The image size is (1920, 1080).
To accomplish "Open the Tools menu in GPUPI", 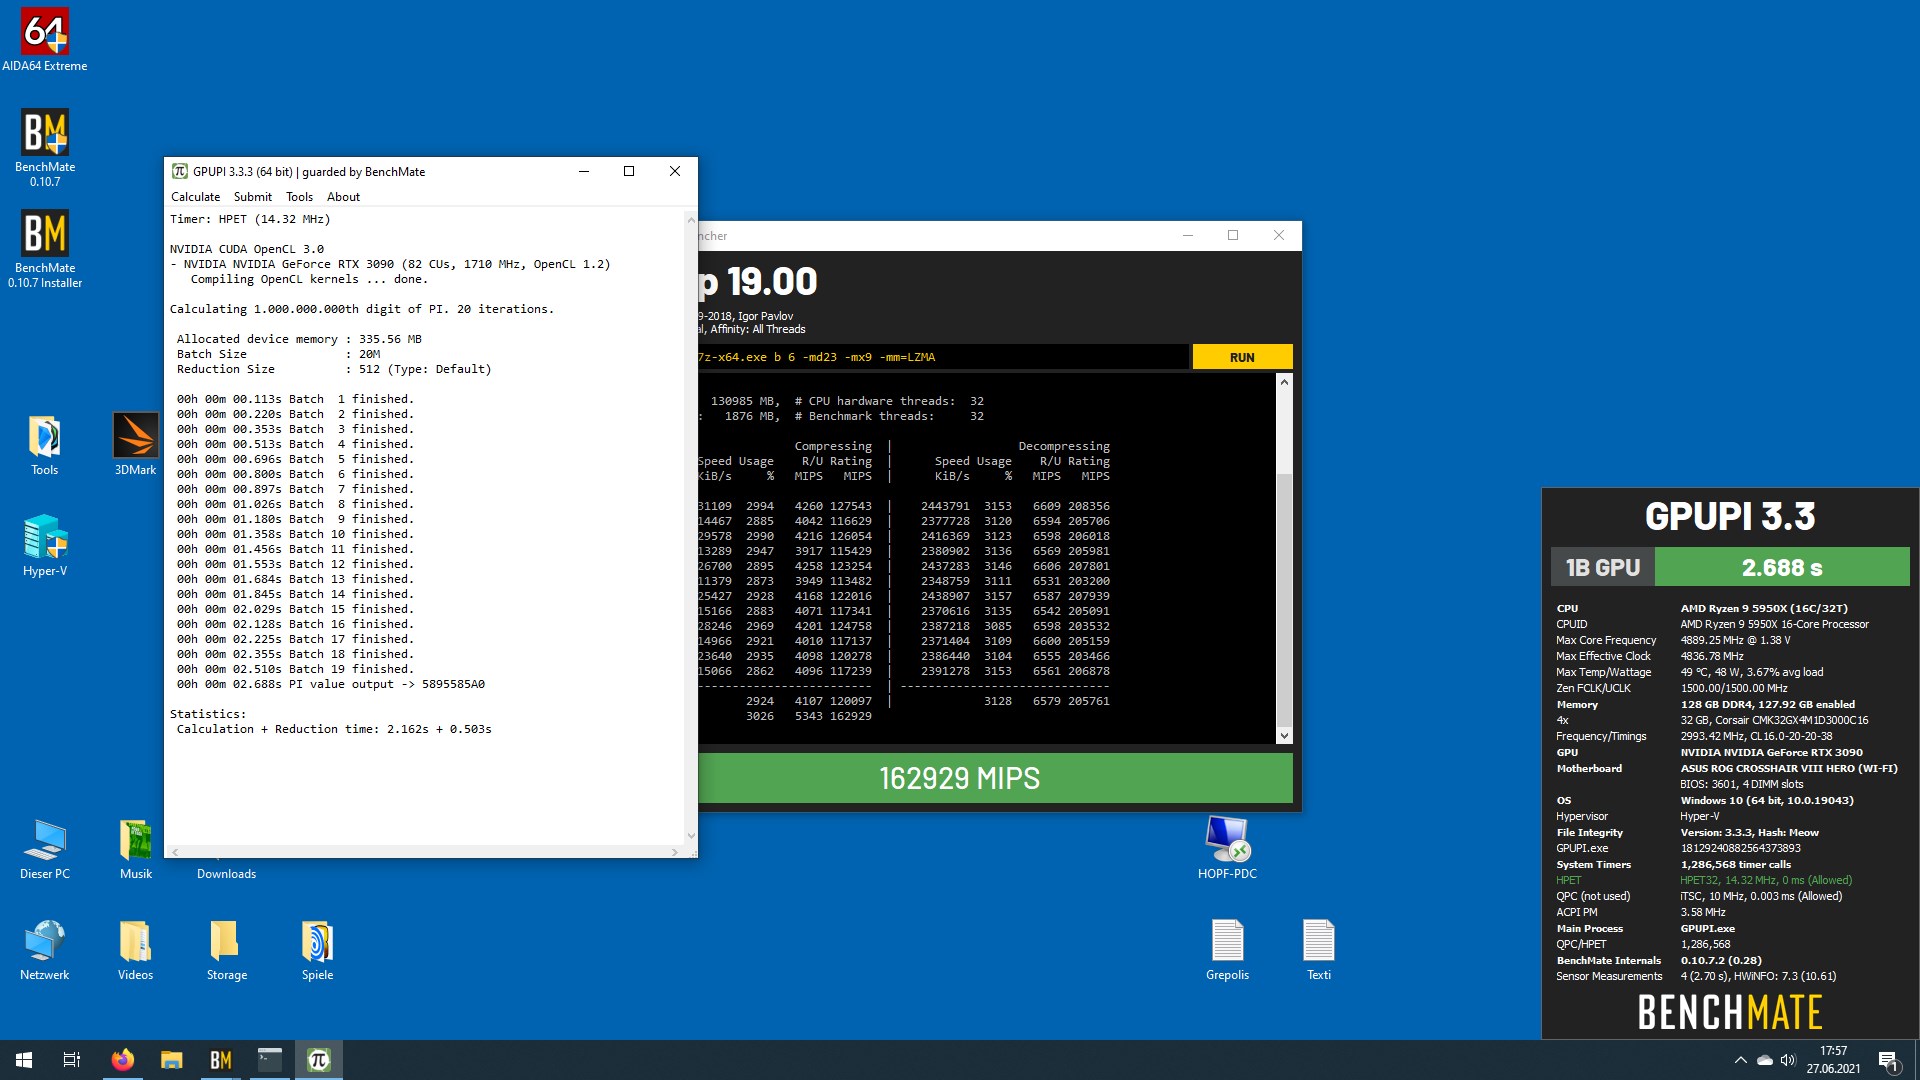I will [299, 197].
